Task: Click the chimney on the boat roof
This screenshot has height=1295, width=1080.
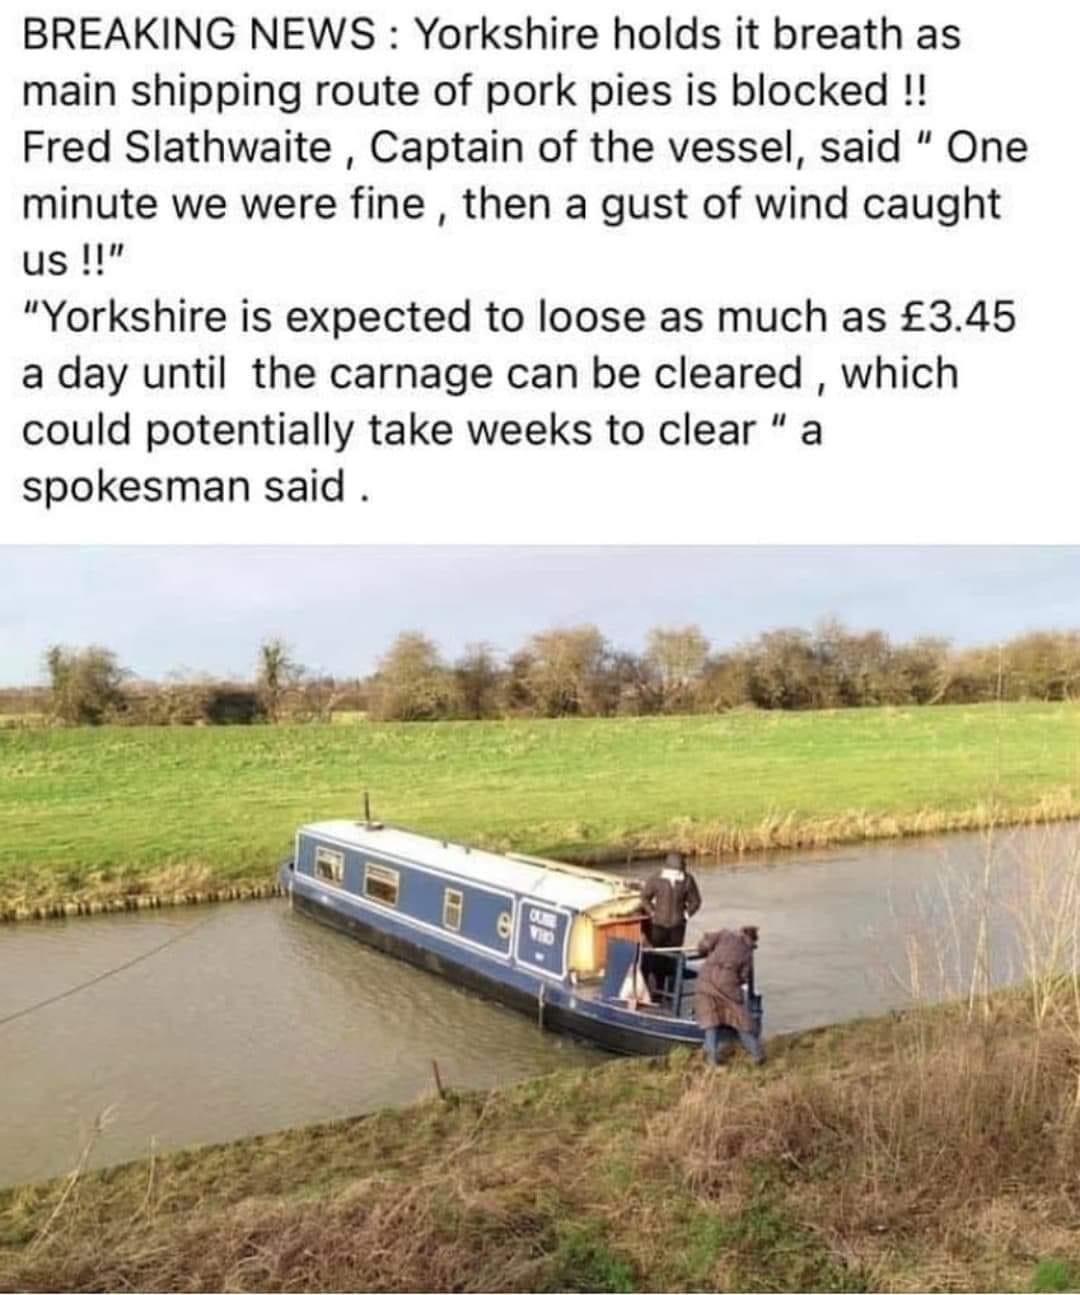Action: click(366, 810)
